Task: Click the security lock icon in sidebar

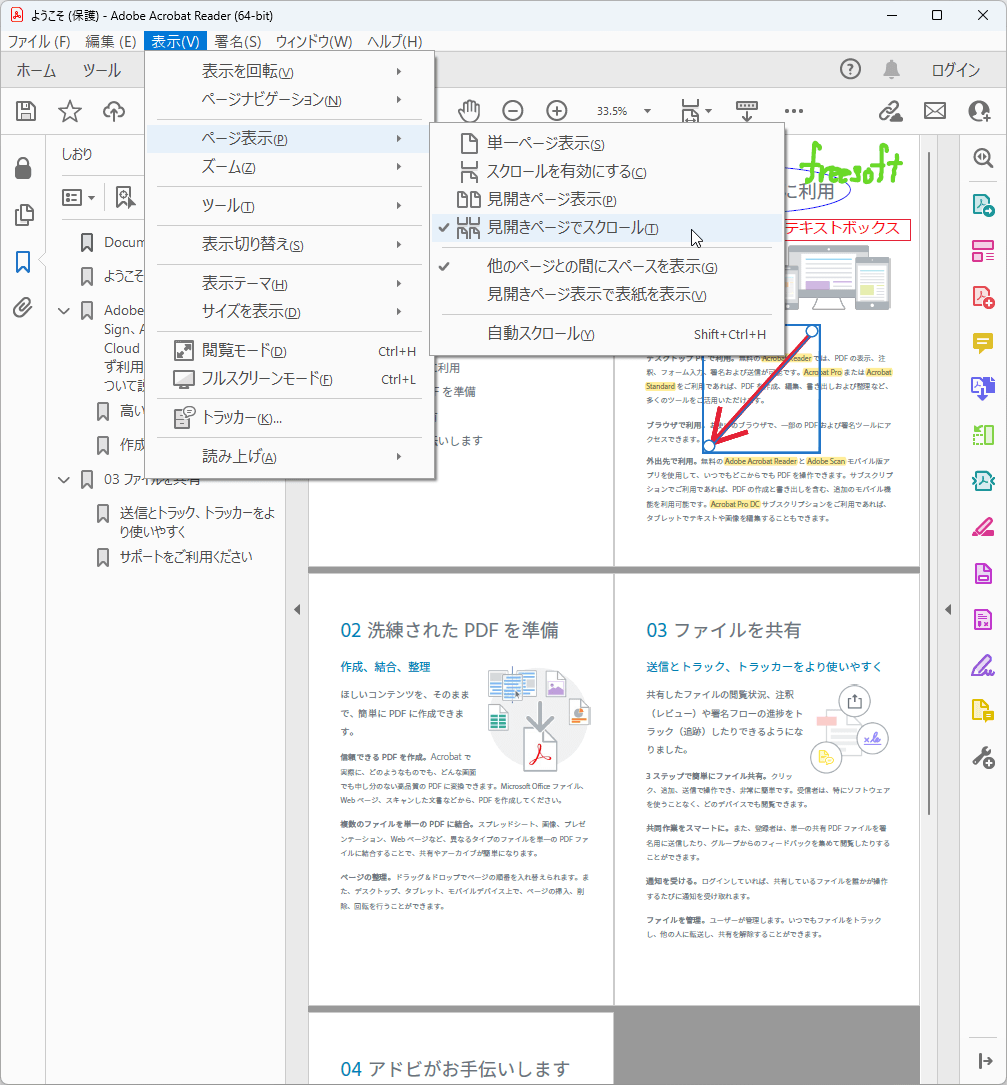Action: [x=23, y=168]
